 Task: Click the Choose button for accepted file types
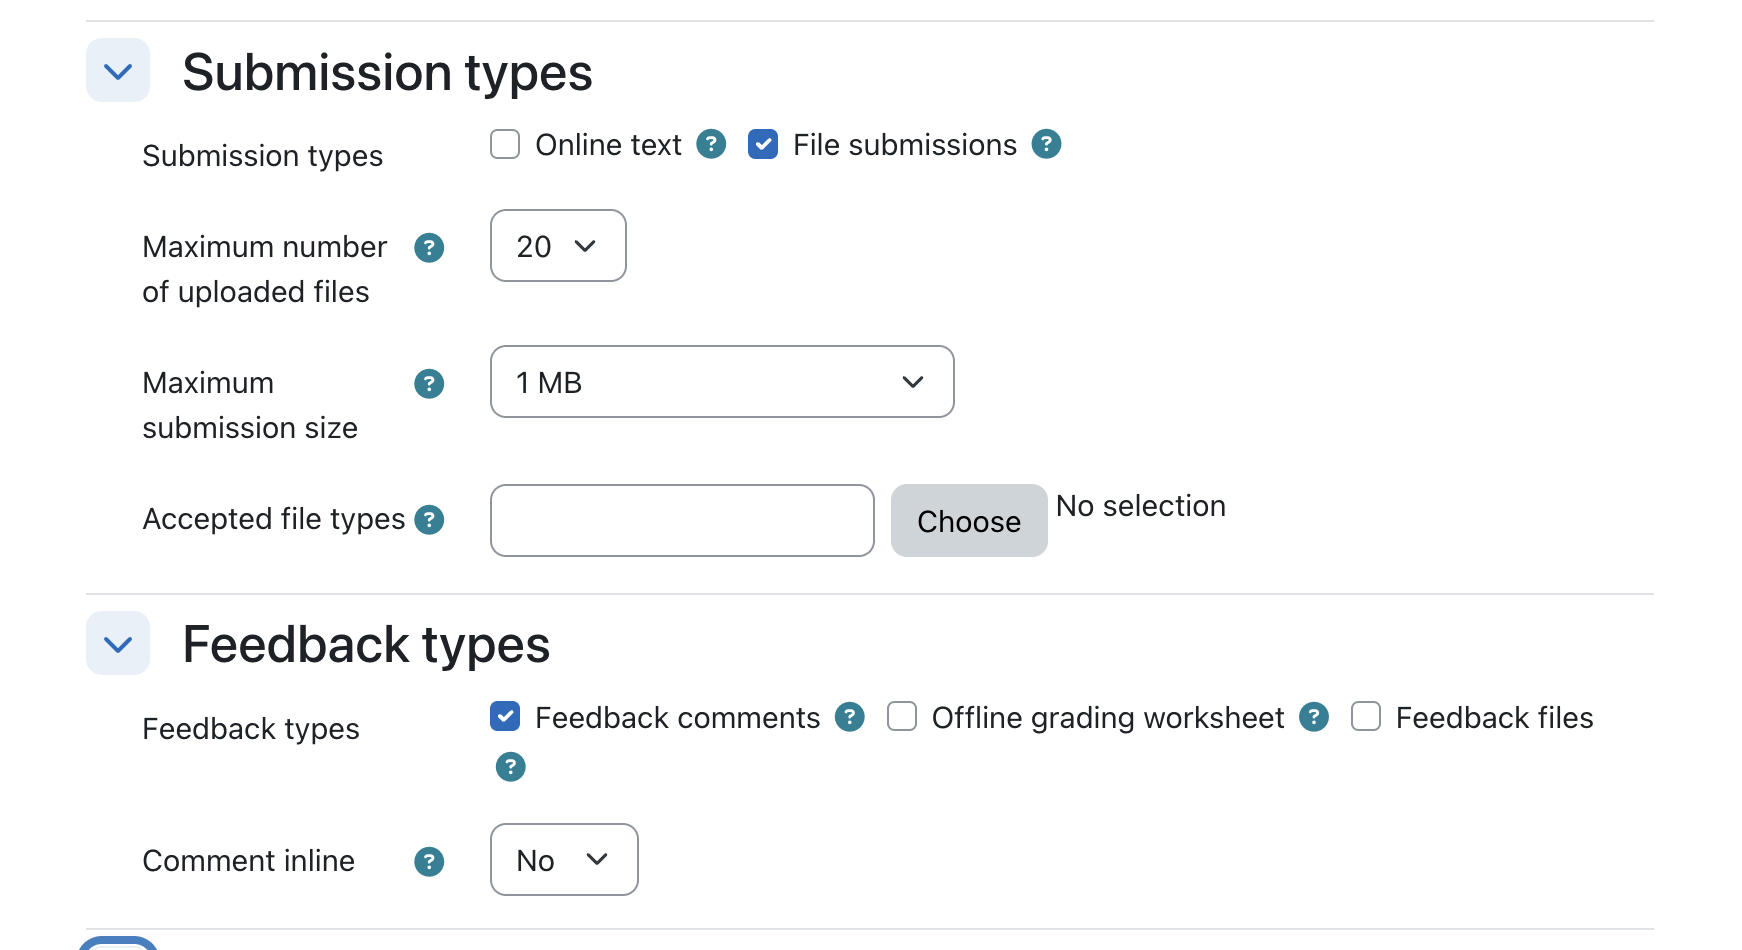click(x=969, y=521)
